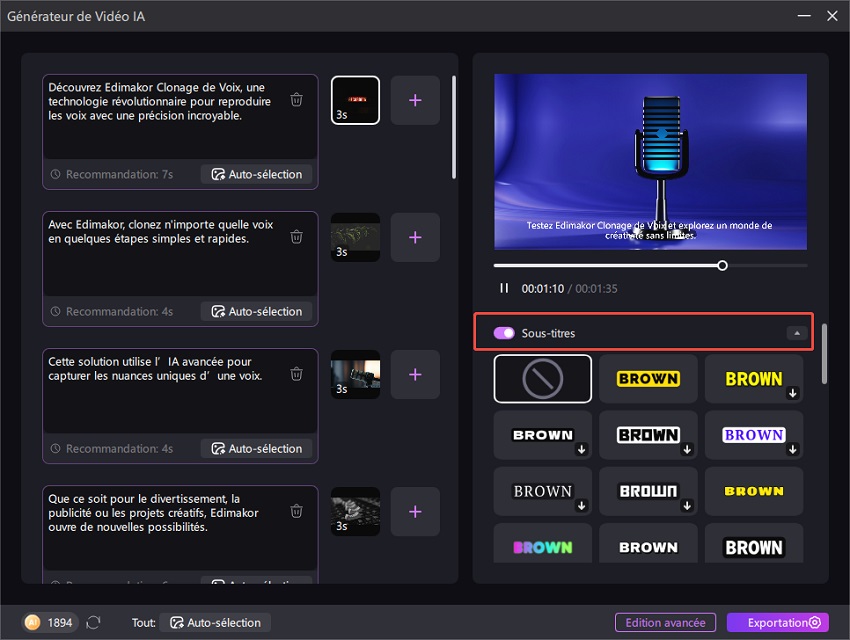
Task: Download the white wide BROWN subtitle style
Action: point(582,449)
